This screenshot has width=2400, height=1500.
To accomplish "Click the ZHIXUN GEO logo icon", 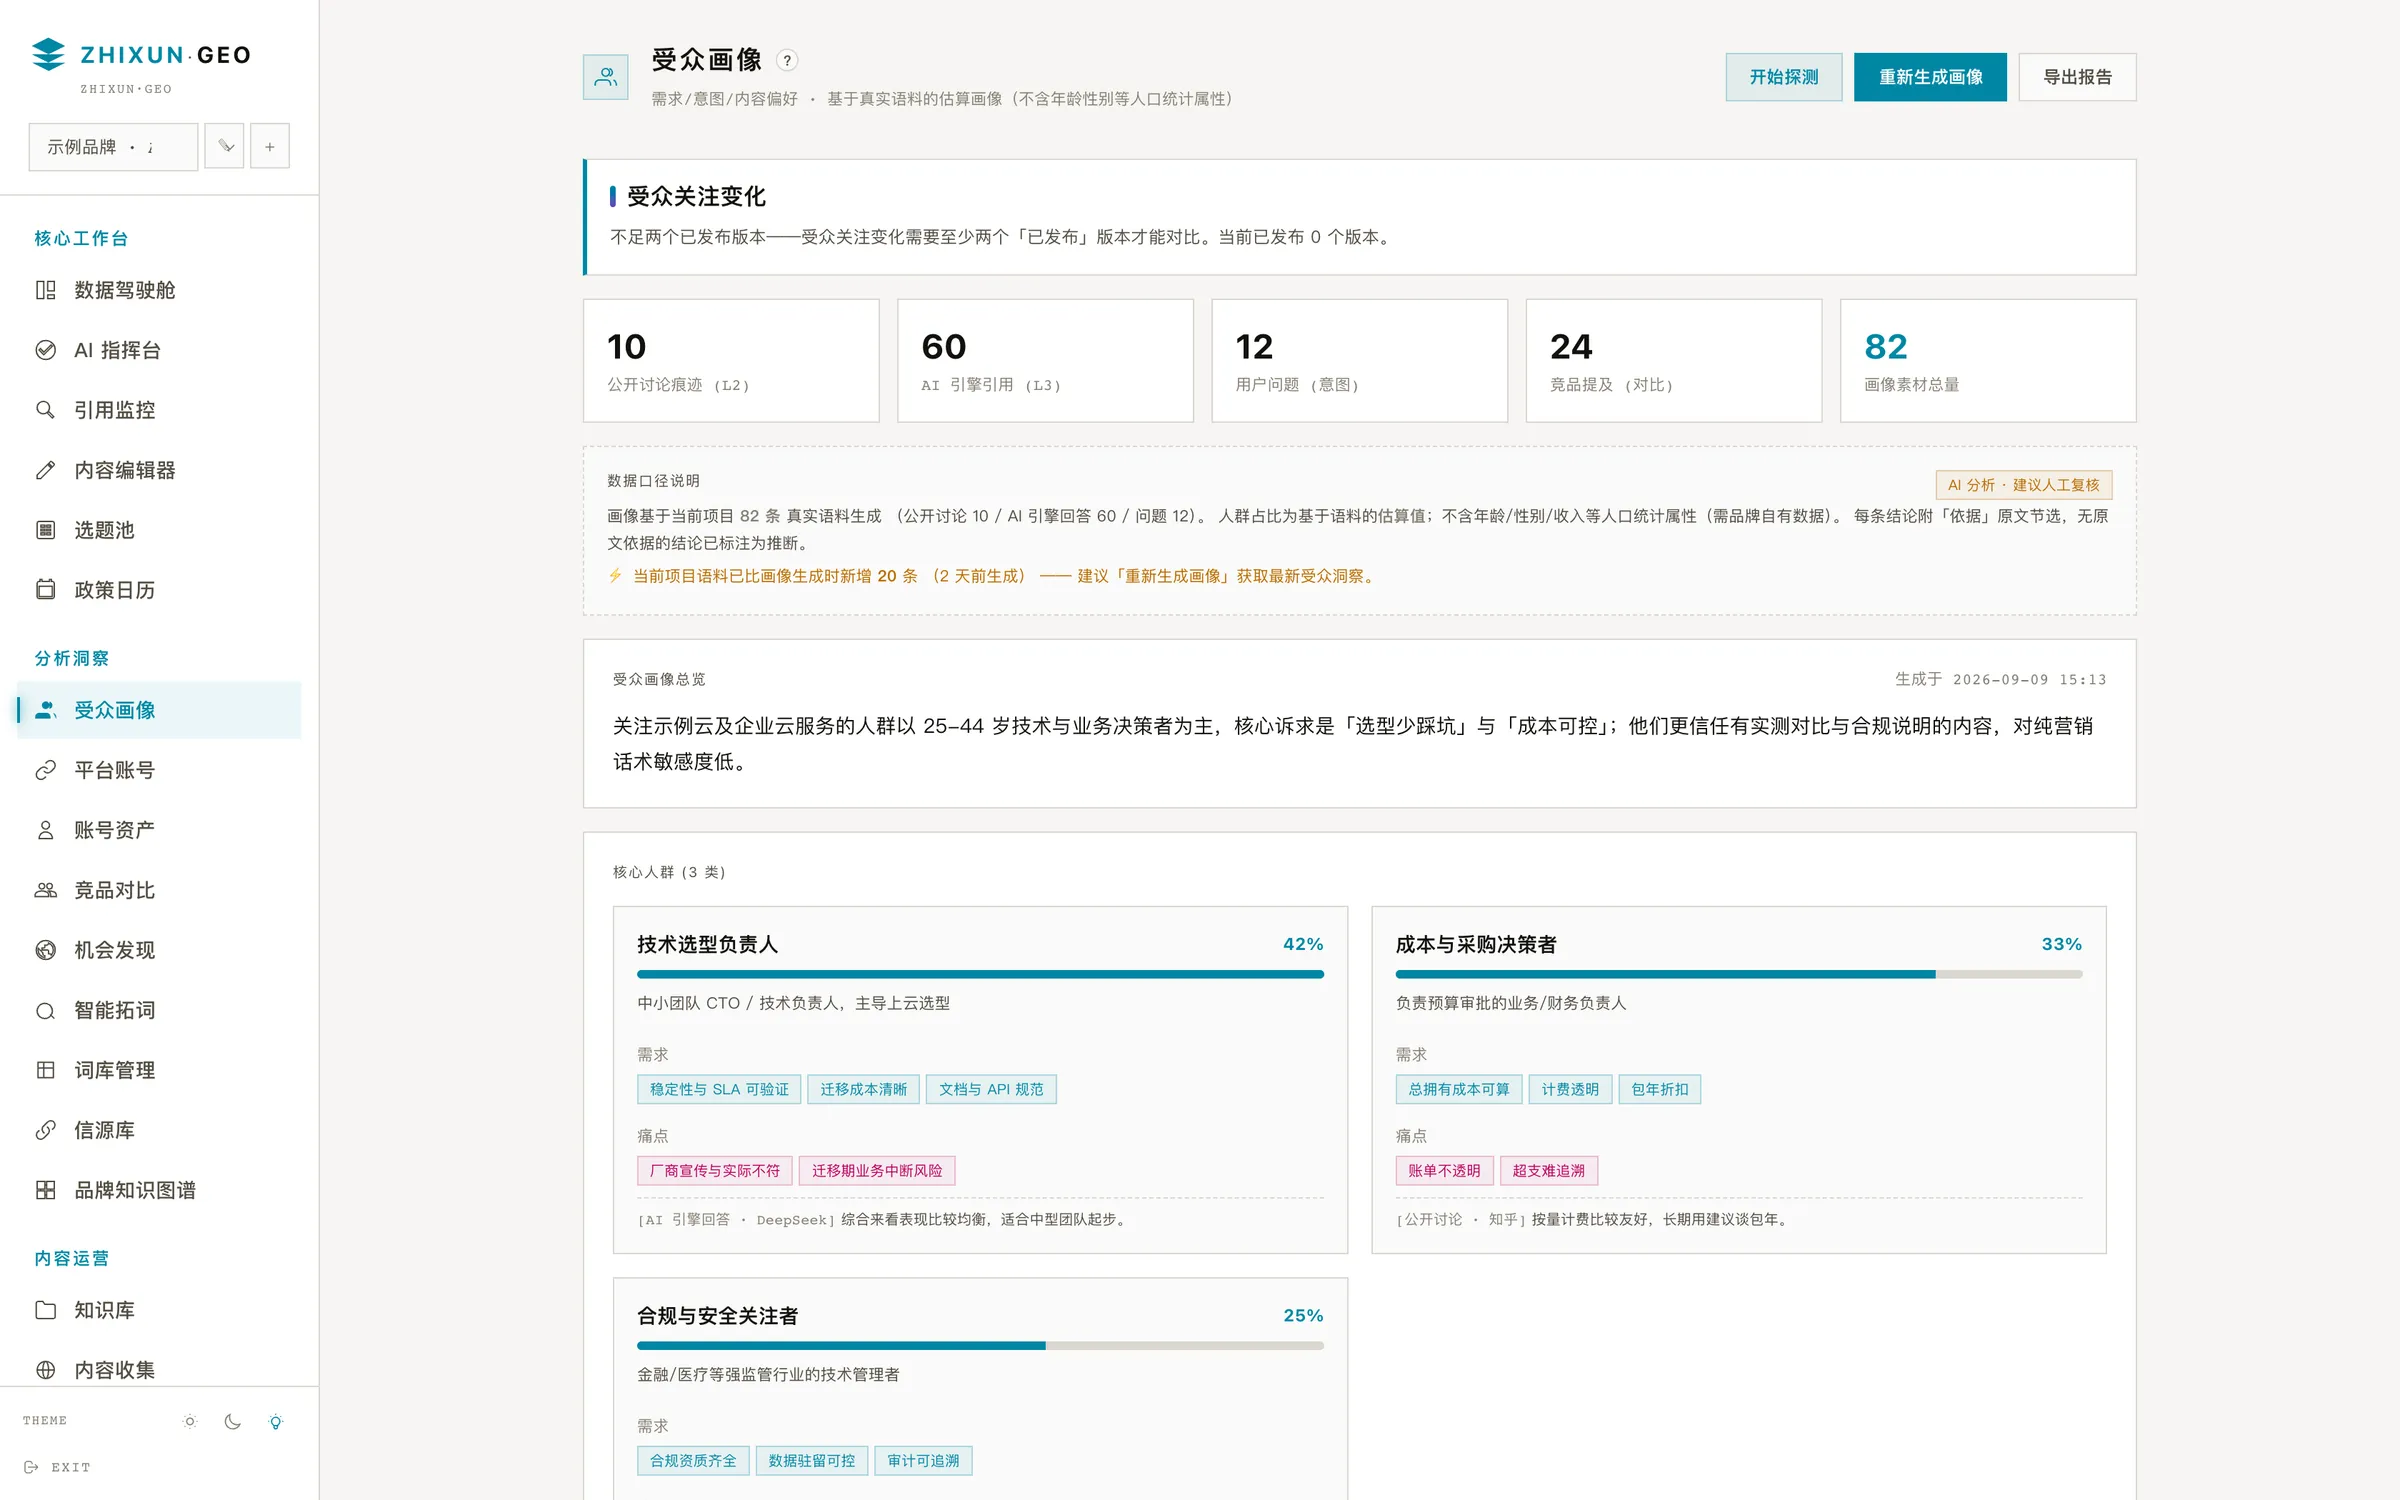I will tap(48, 54).
